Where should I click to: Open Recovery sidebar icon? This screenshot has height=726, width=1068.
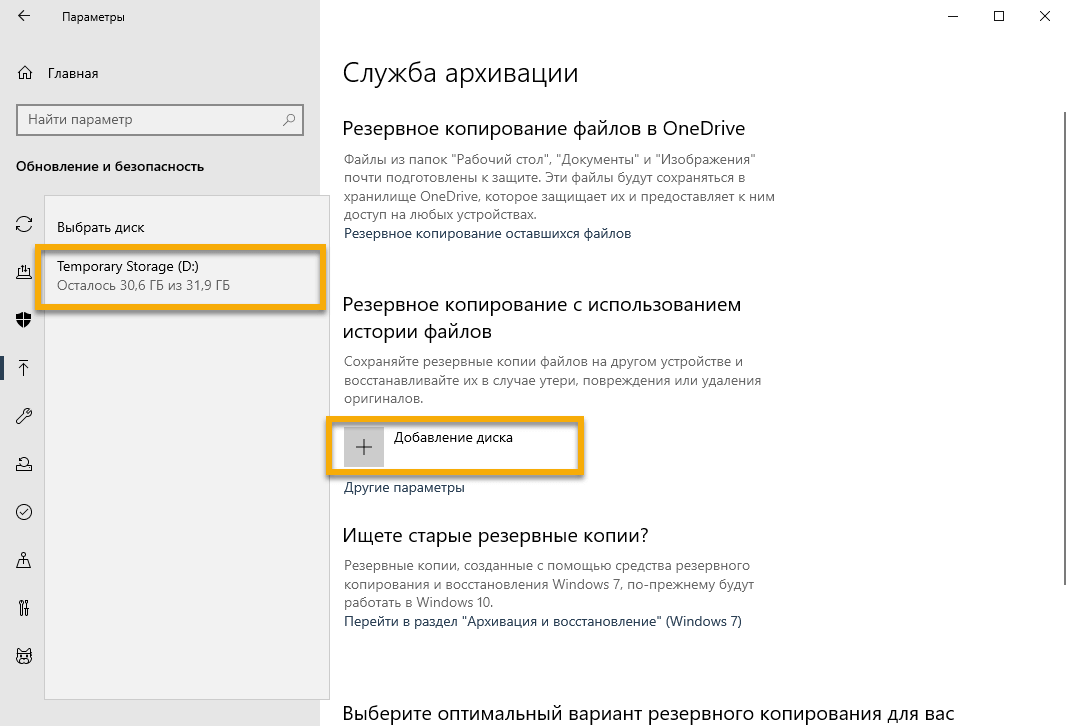(24, 464)
